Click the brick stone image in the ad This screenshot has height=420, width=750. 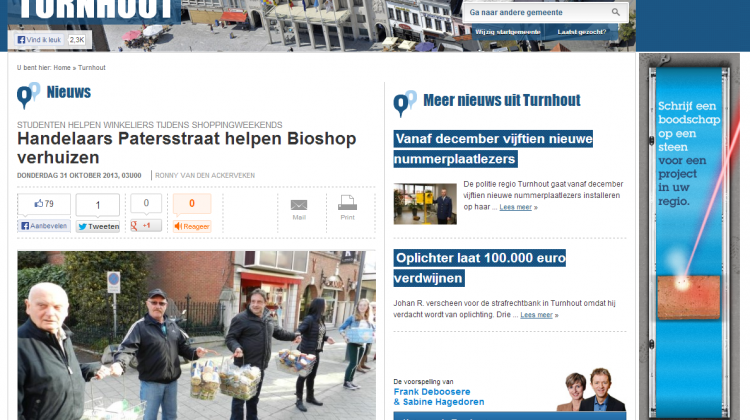(x=689, y=297)
